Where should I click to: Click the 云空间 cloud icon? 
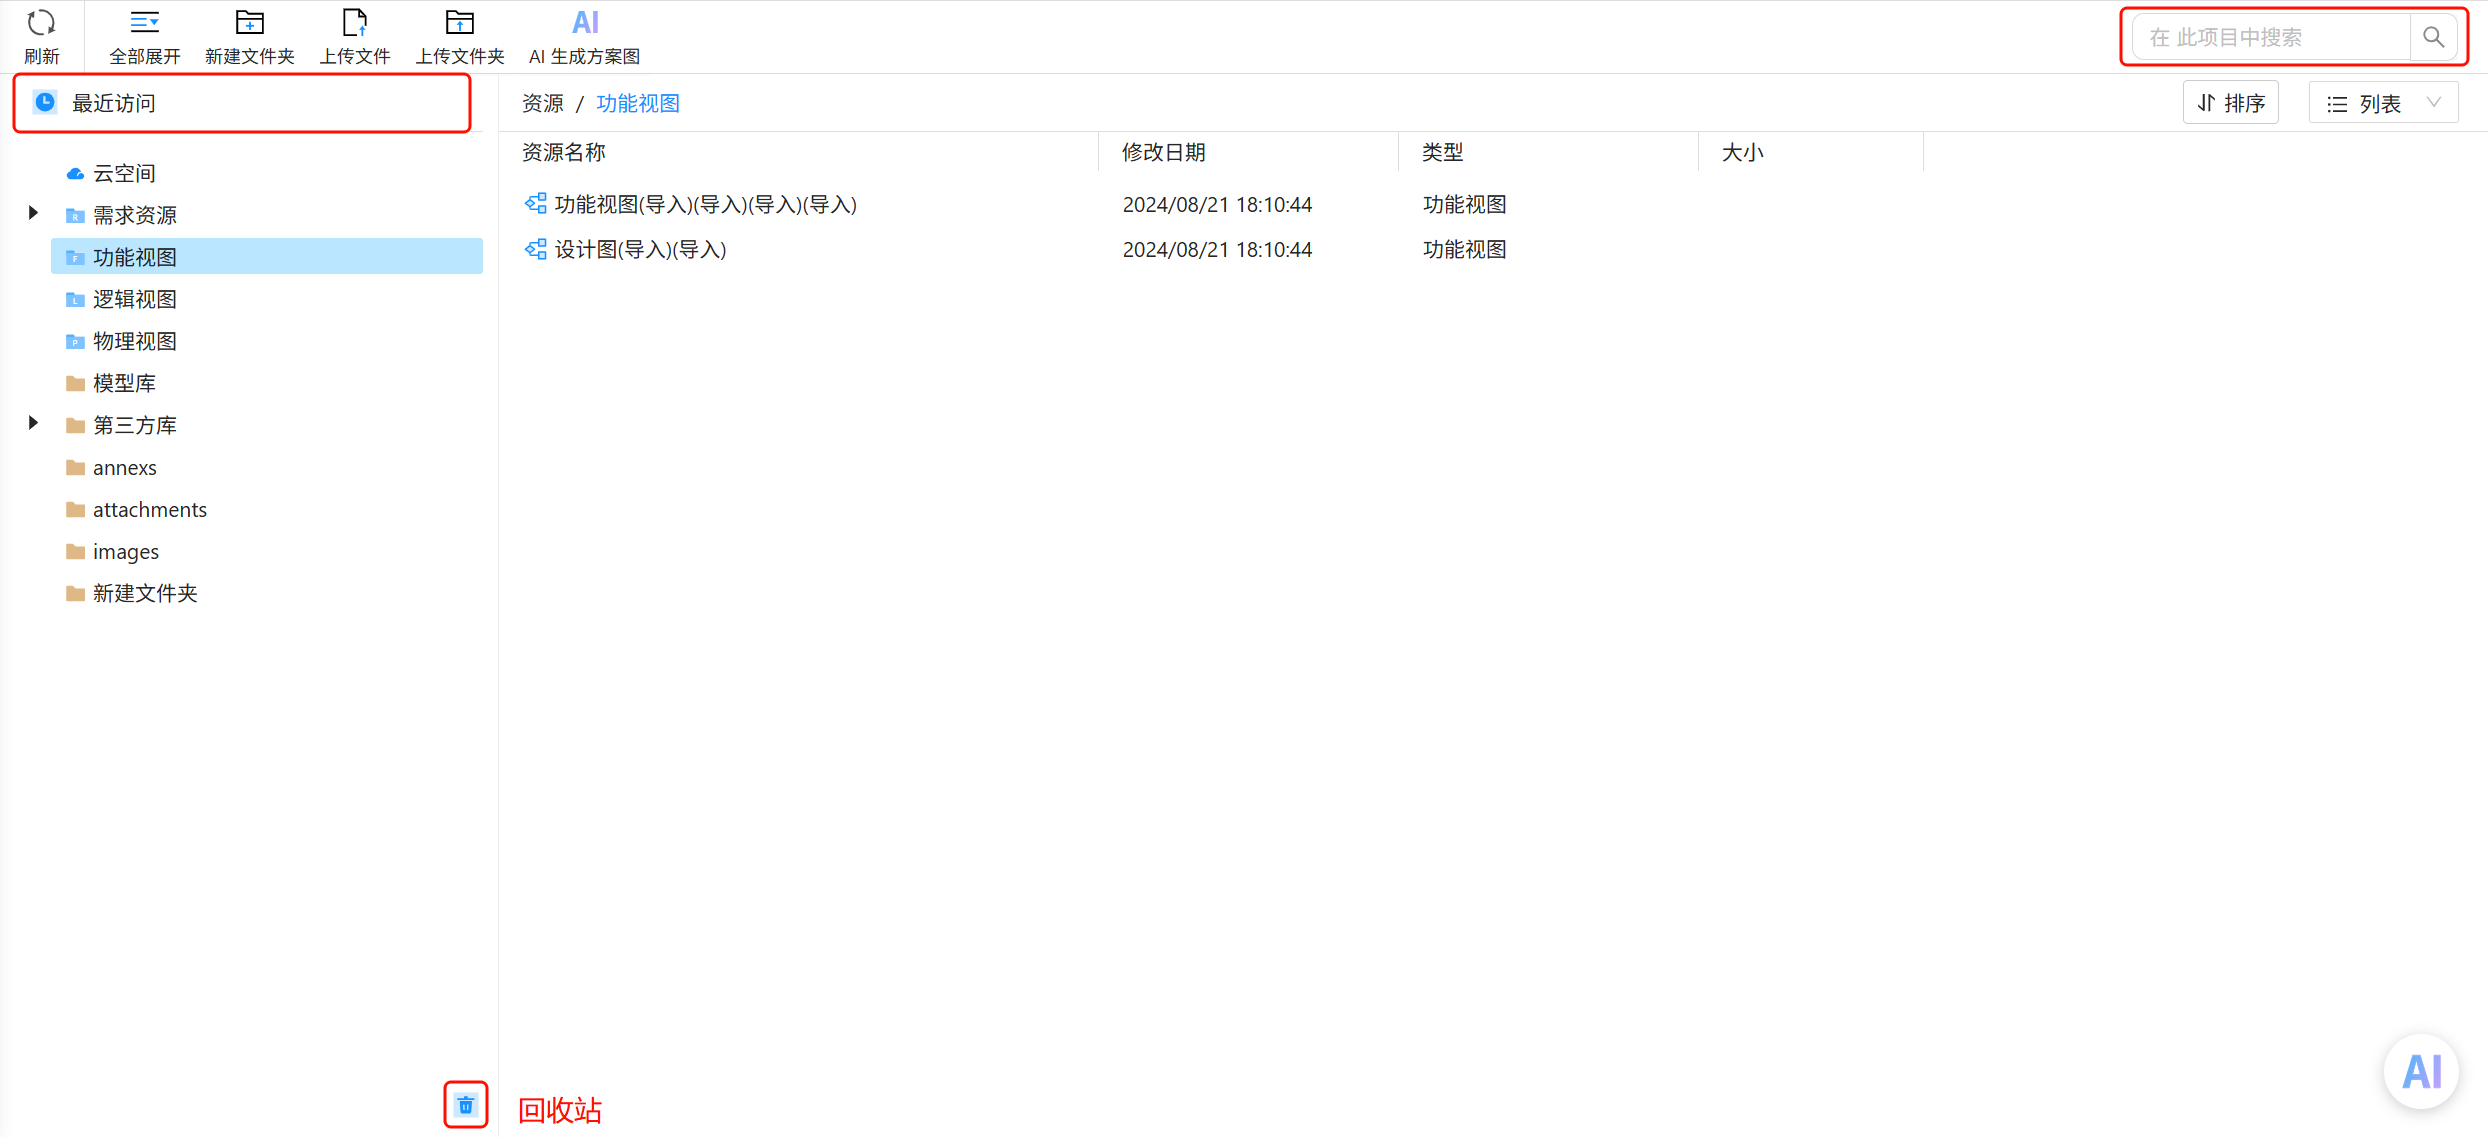point(75,174)
